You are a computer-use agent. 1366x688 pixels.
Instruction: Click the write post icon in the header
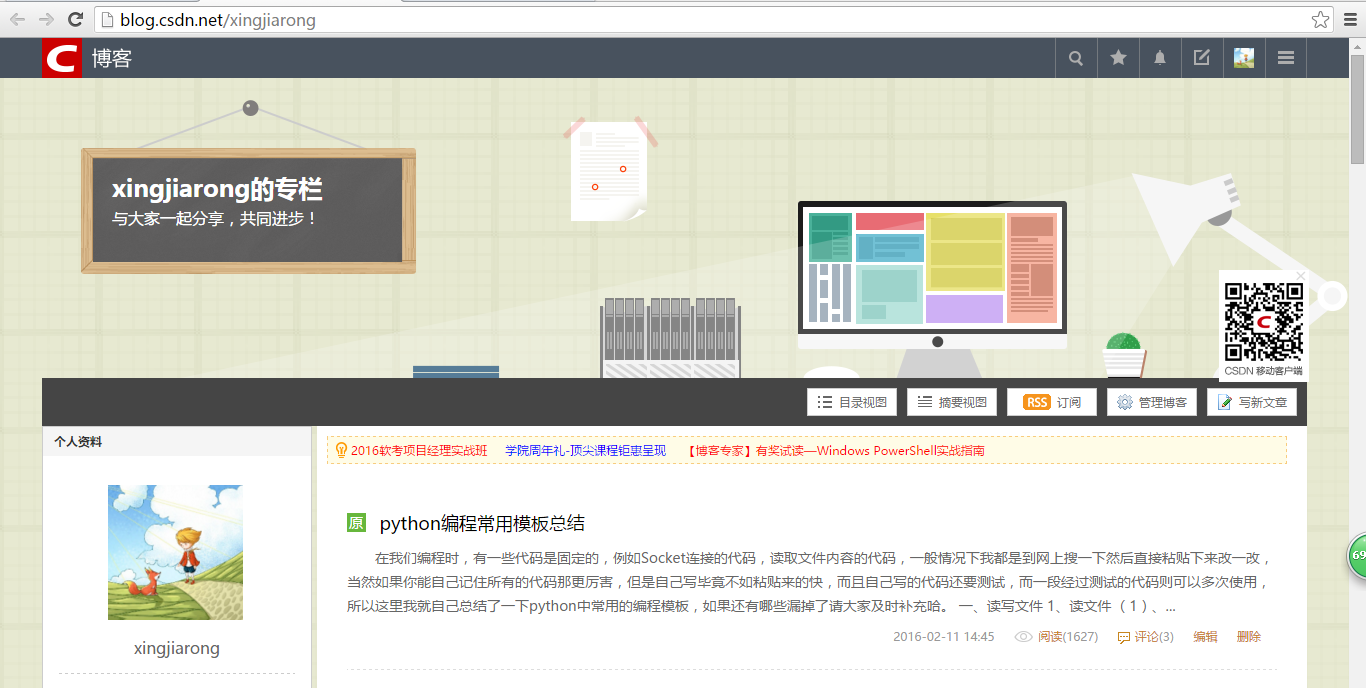1201,57
